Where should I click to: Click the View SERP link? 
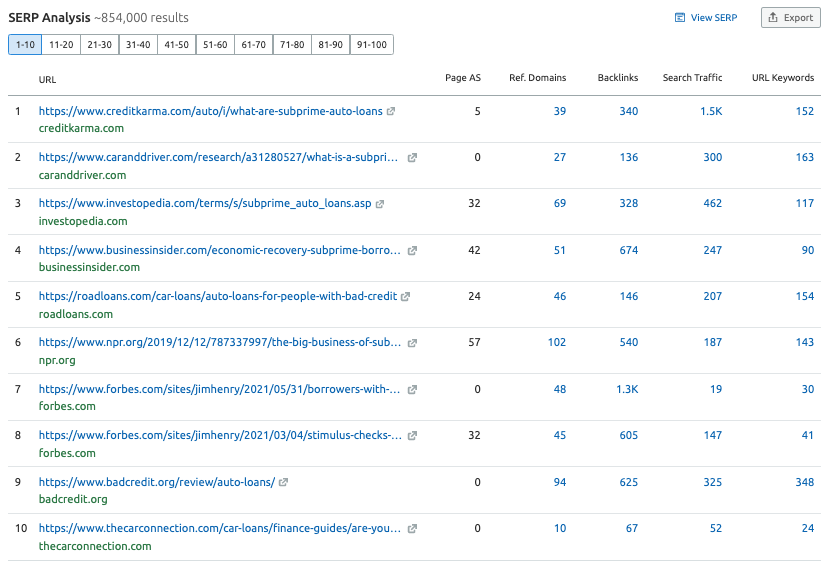[x=706, y=18]
